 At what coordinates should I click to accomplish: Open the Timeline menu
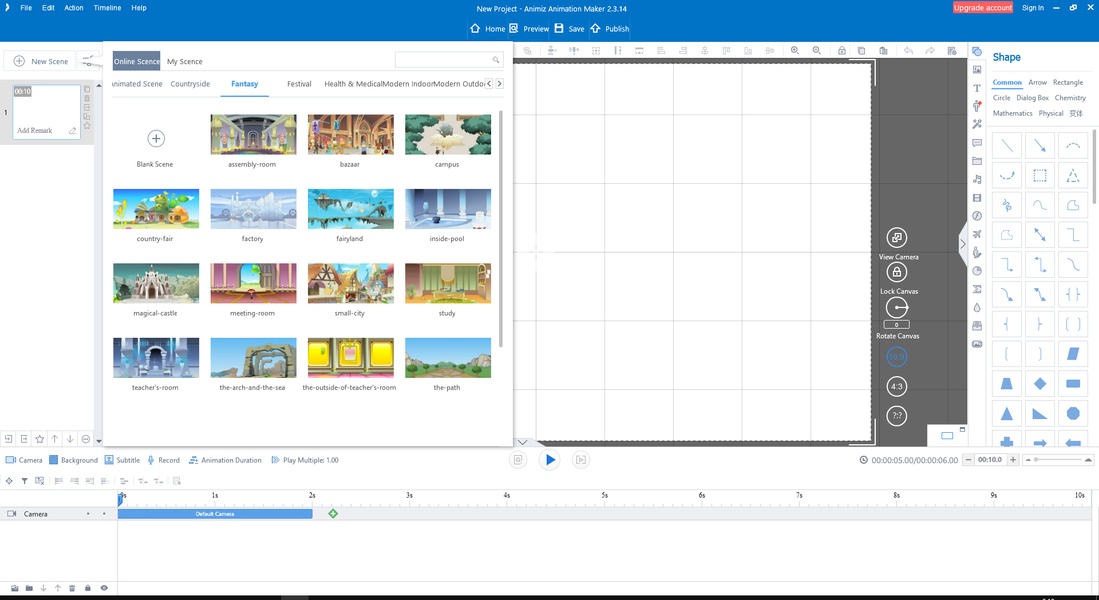(107, 8)
